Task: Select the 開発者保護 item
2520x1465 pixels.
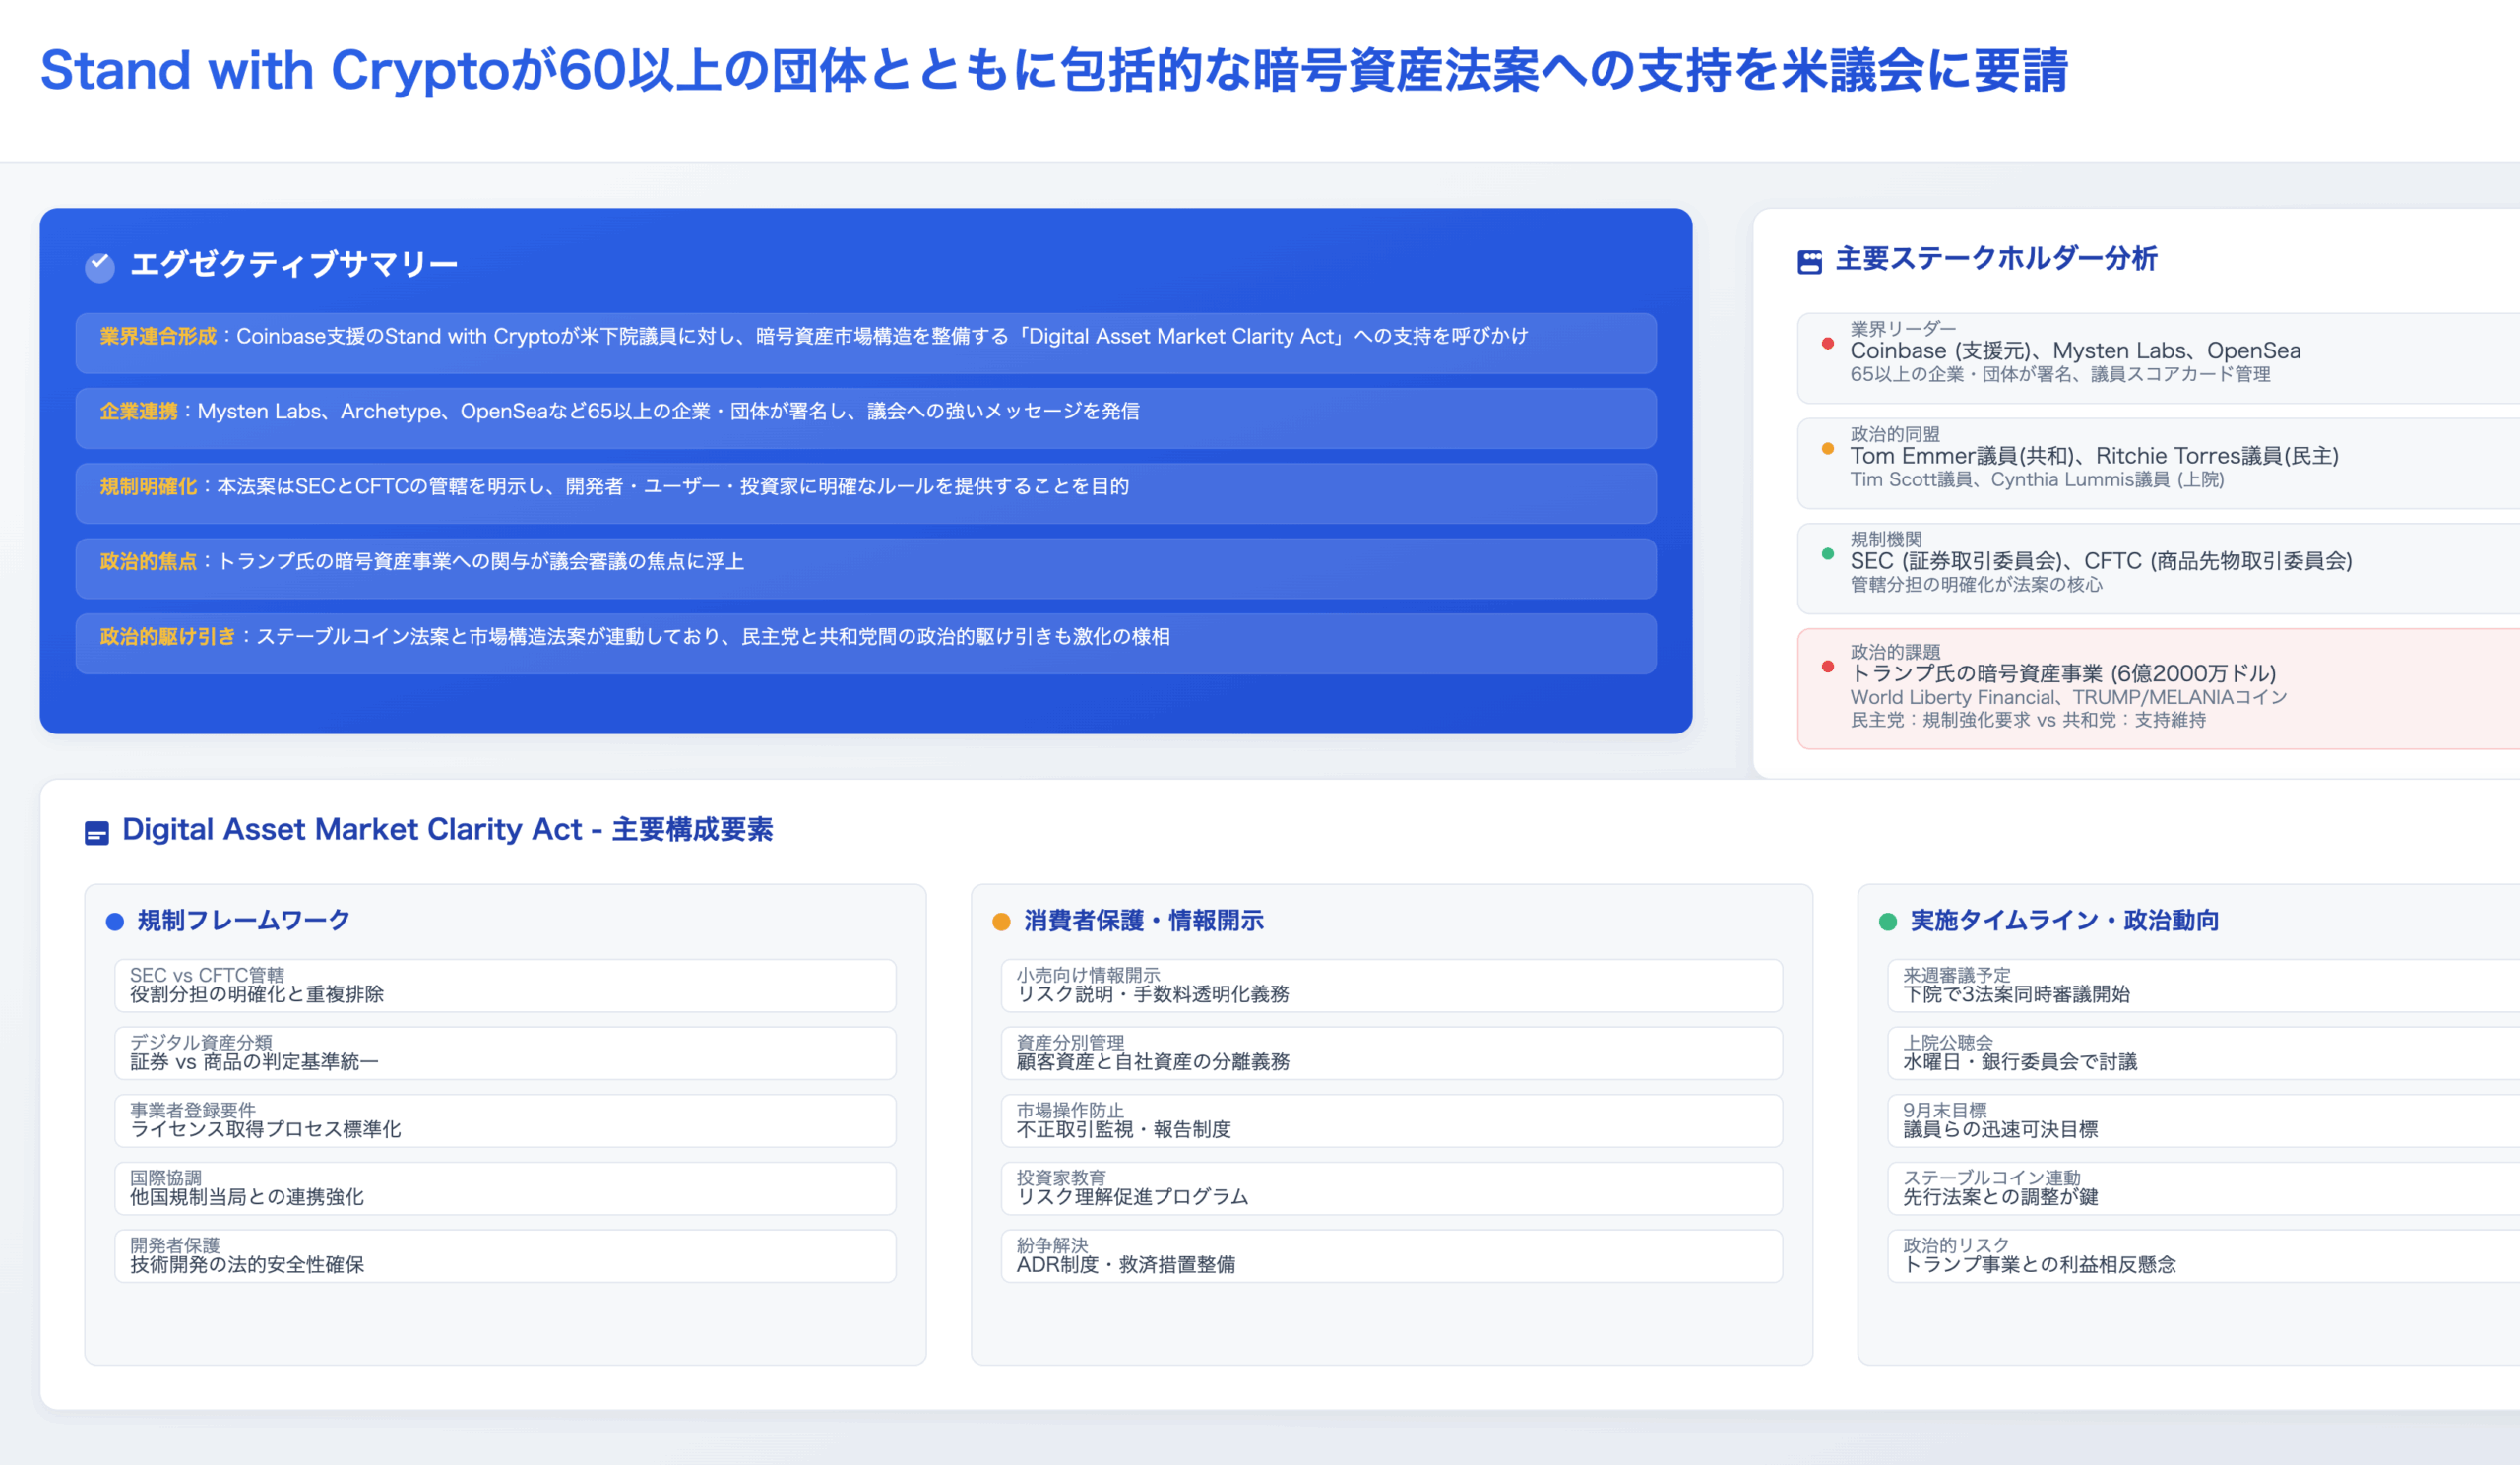Action: click(505, 1256)
